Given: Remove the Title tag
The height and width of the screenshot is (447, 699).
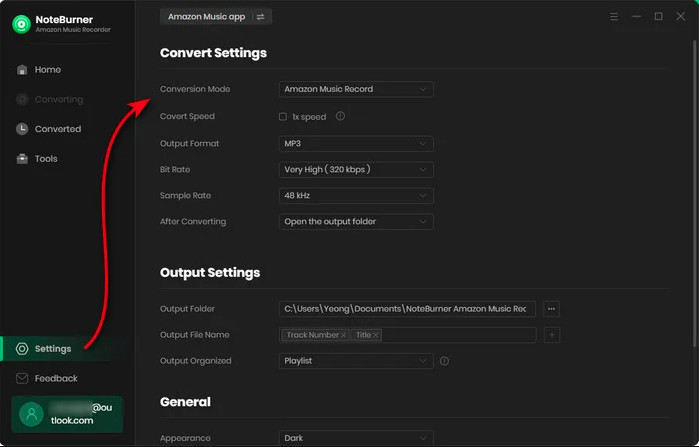Looking at the screenshot, I should coord(376,335).
